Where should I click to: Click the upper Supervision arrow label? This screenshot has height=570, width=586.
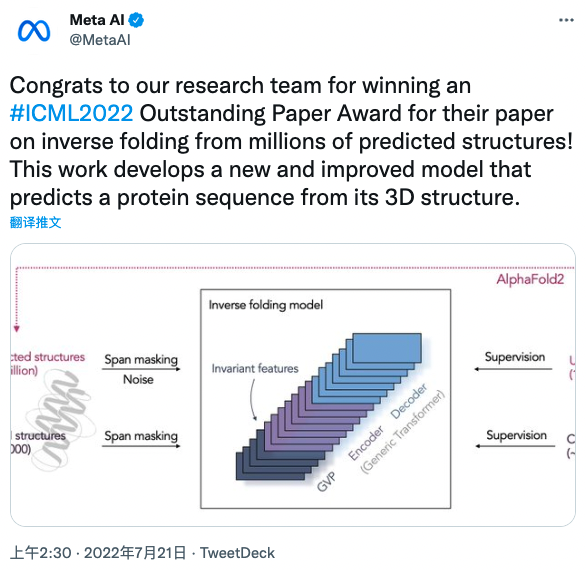(x=515, y=357)
